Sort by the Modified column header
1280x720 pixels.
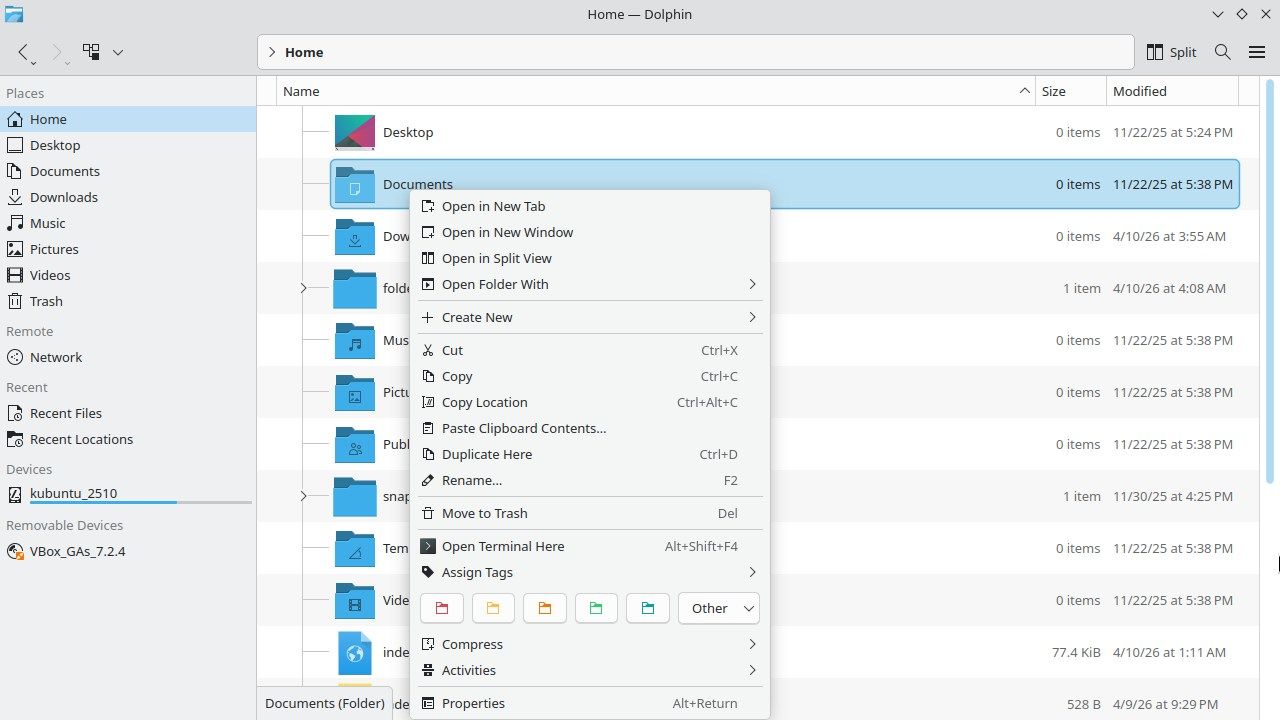point(1172,91)
